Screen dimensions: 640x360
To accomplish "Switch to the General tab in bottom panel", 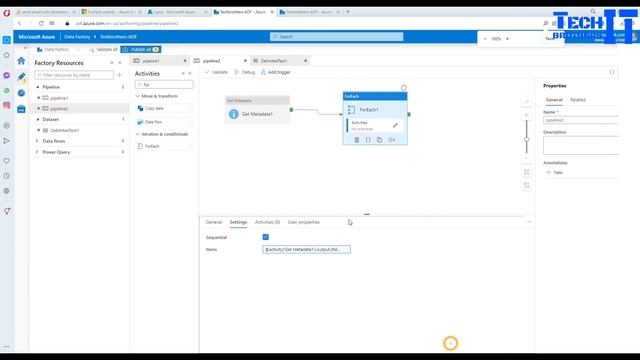I will tap(213, 222).
